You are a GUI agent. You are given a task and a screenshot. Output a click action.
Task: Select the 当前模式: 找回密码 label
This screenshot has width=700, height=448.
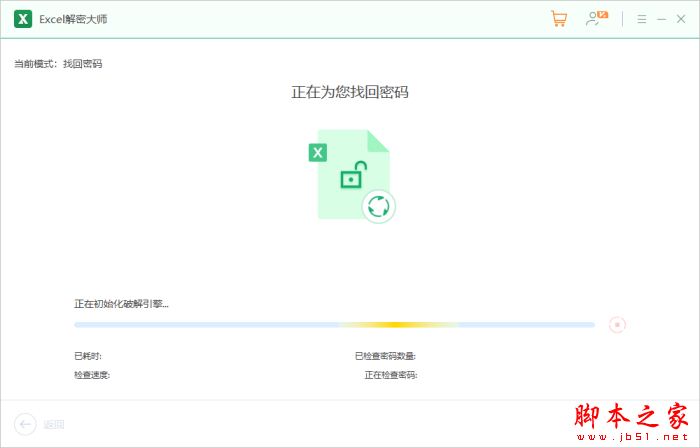tap(58, 64)
